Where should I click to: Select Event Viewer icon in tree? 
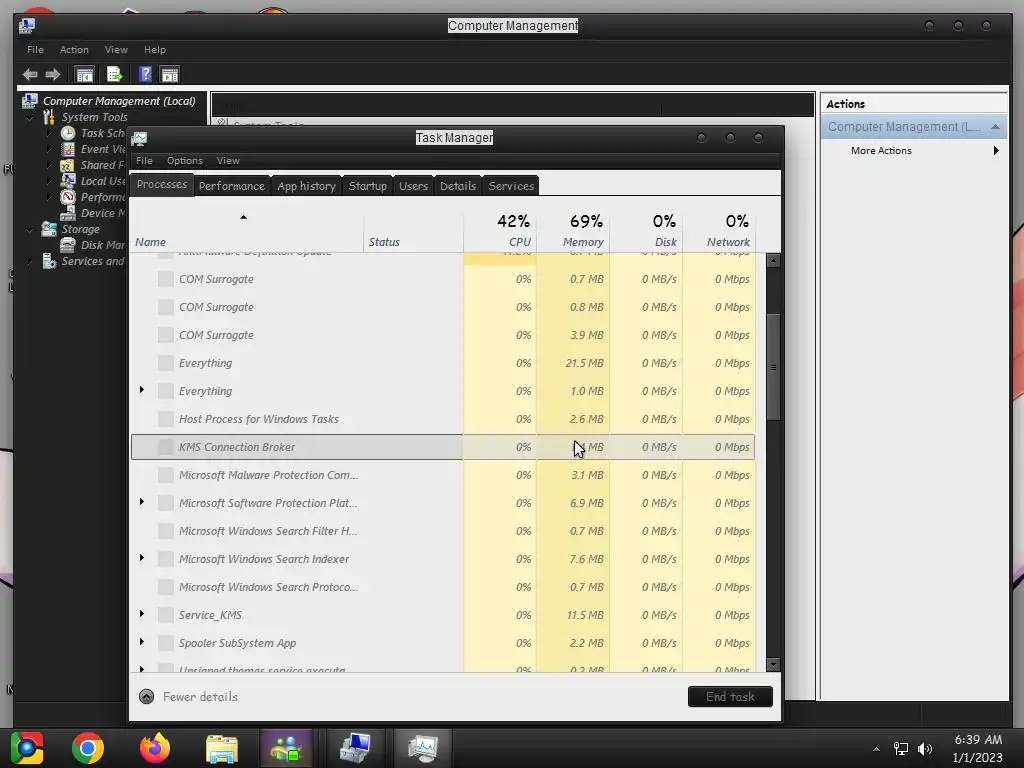(68, 149)
